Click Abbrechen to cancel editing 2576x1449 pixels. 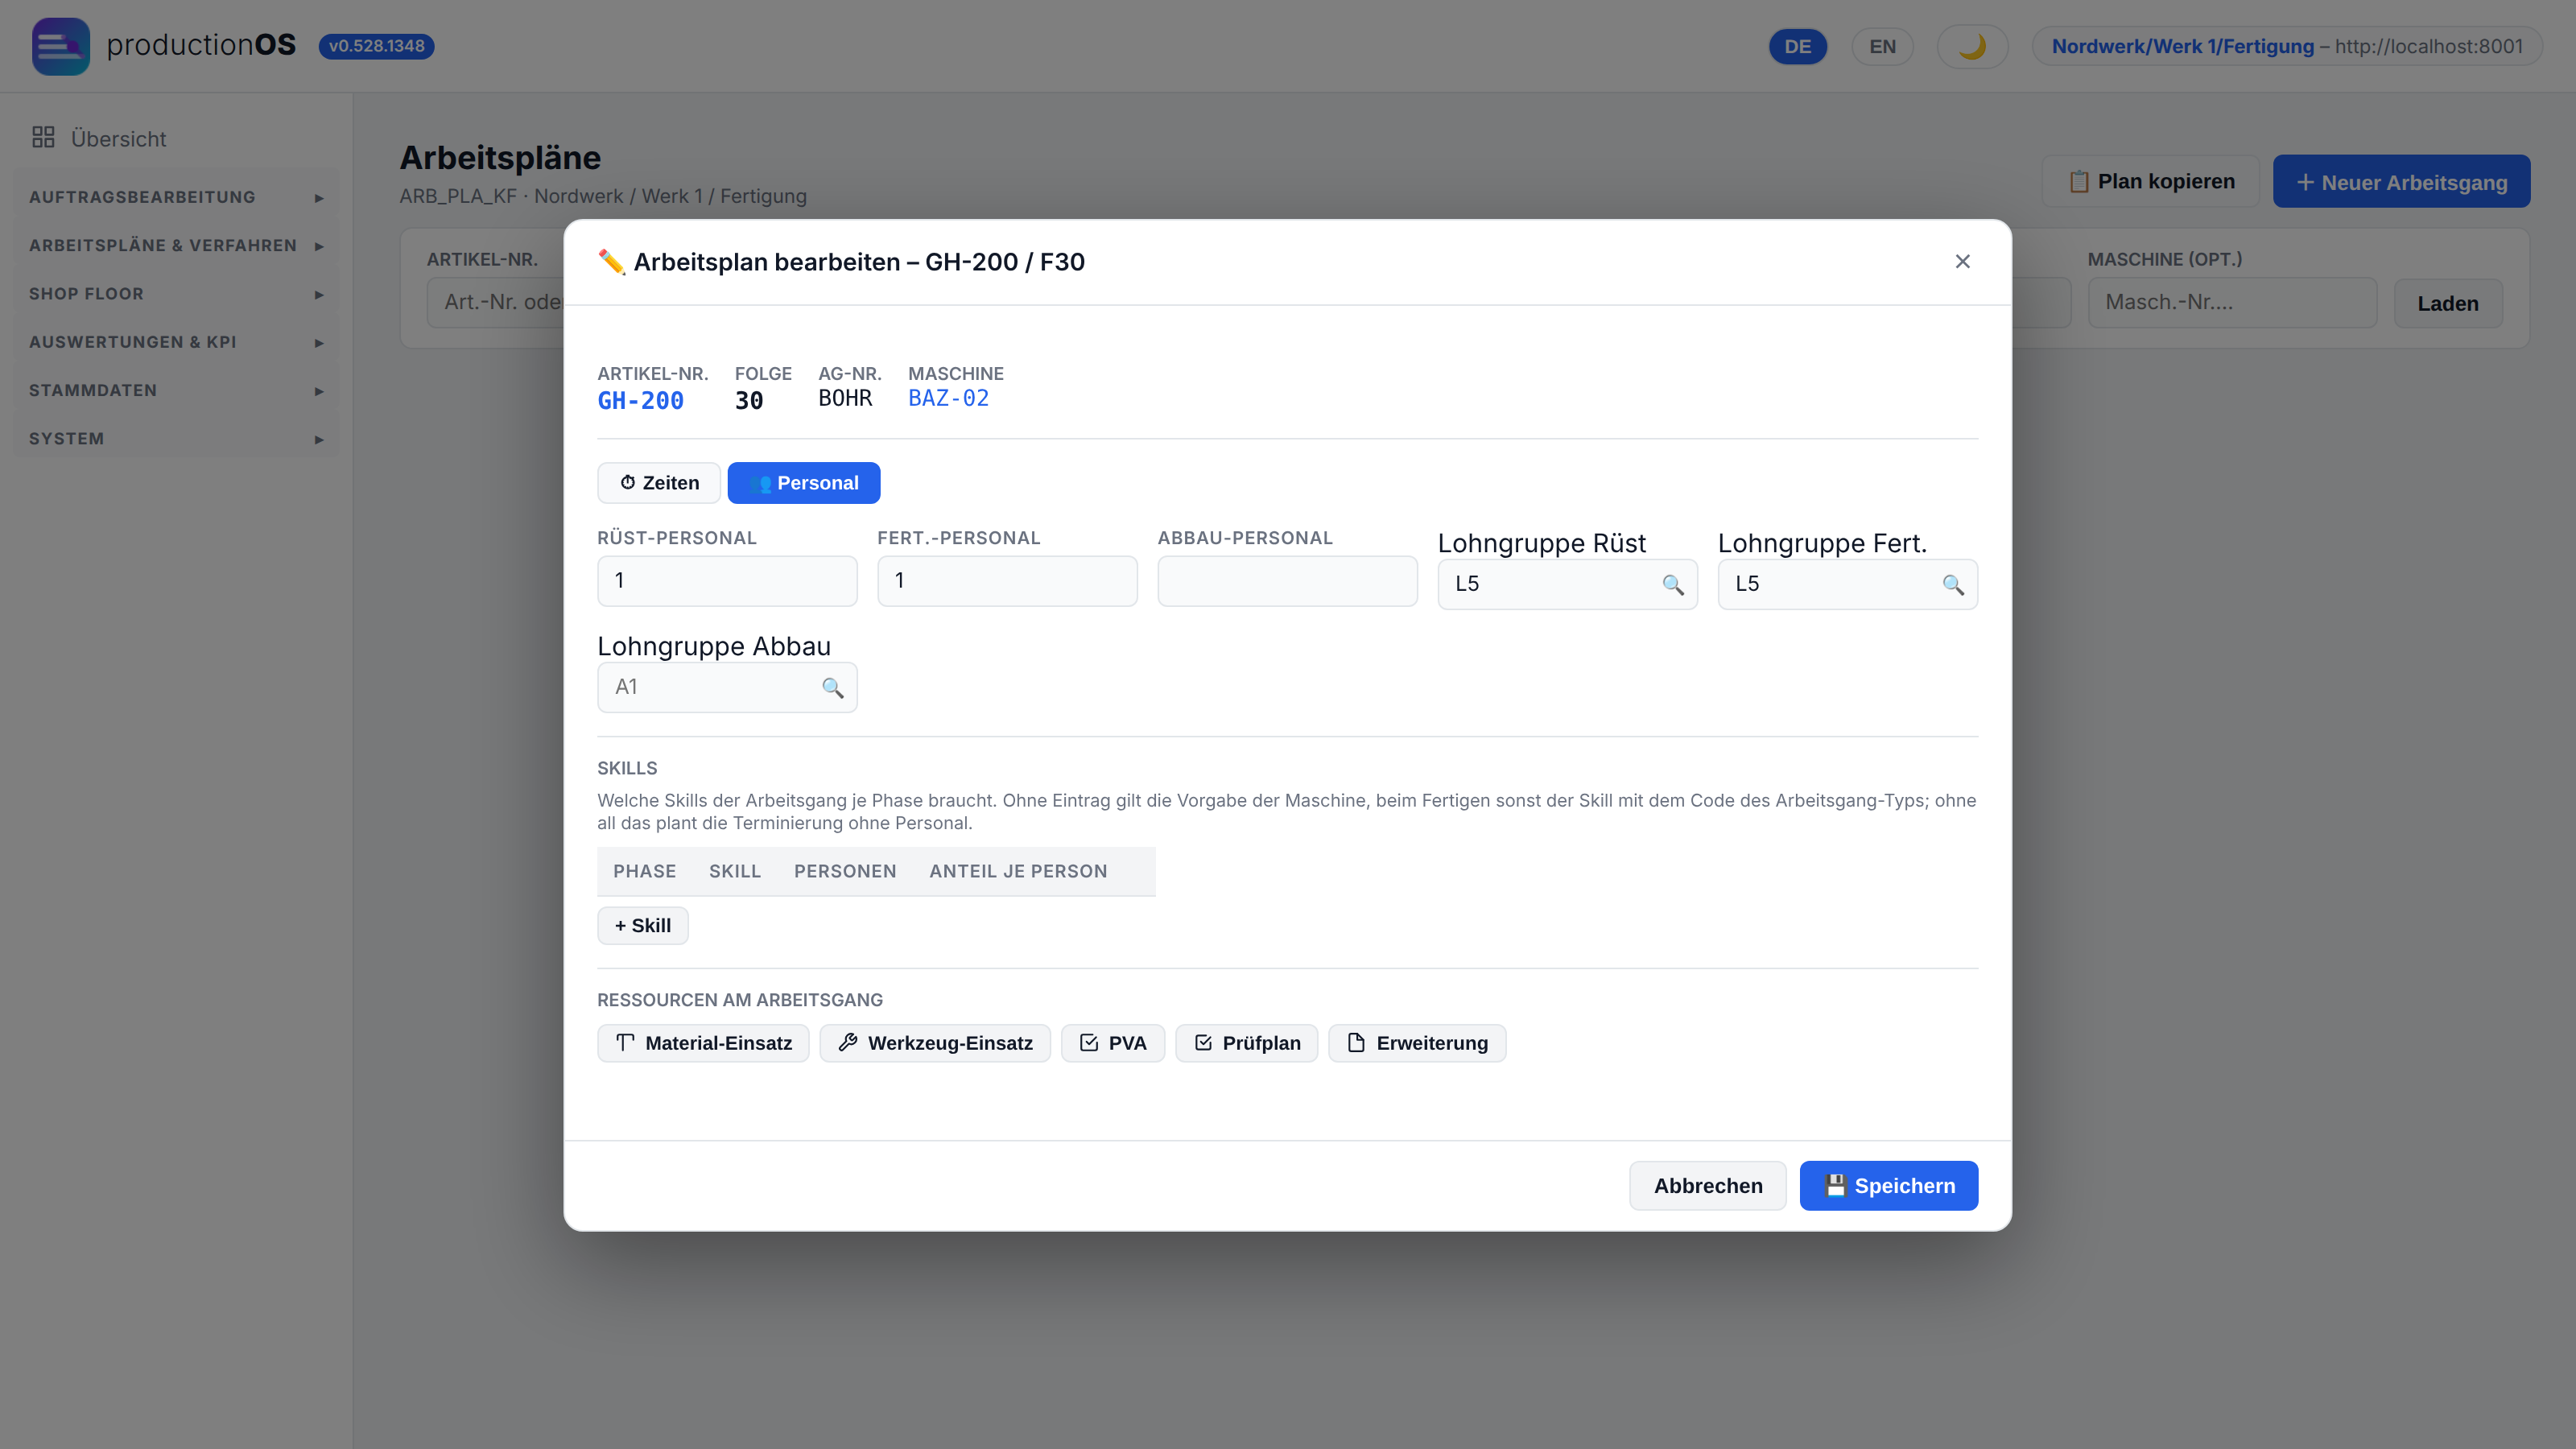pos(1707,1186)
